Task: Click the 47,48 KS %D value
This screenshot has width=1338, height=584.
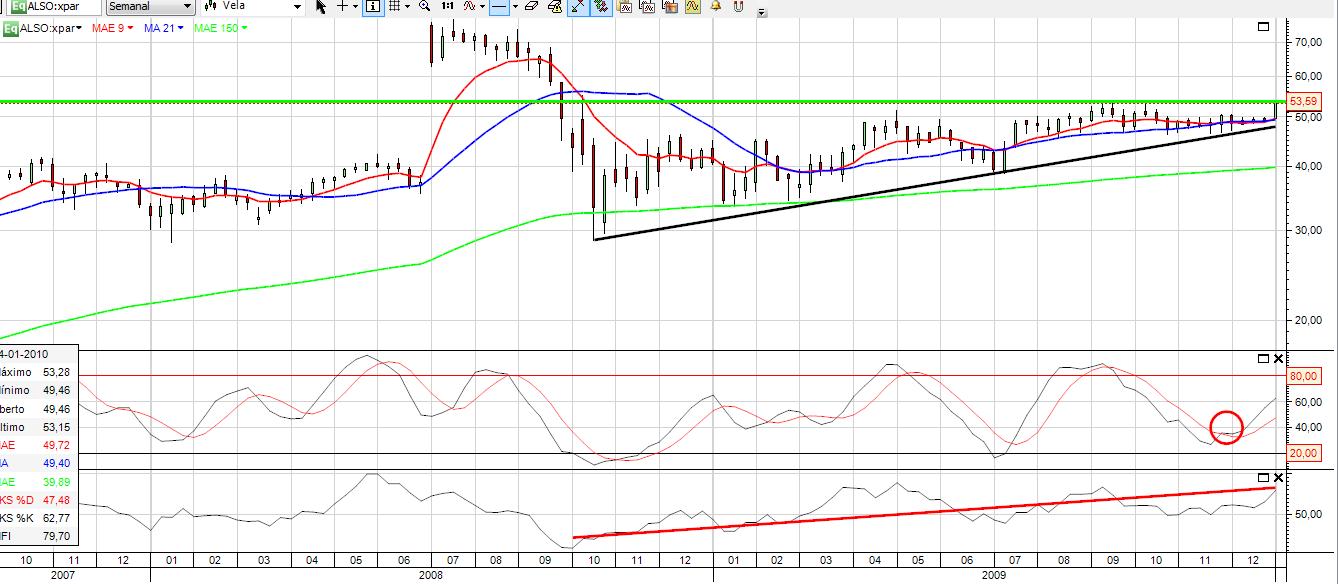Action: [x=57, y=500]
